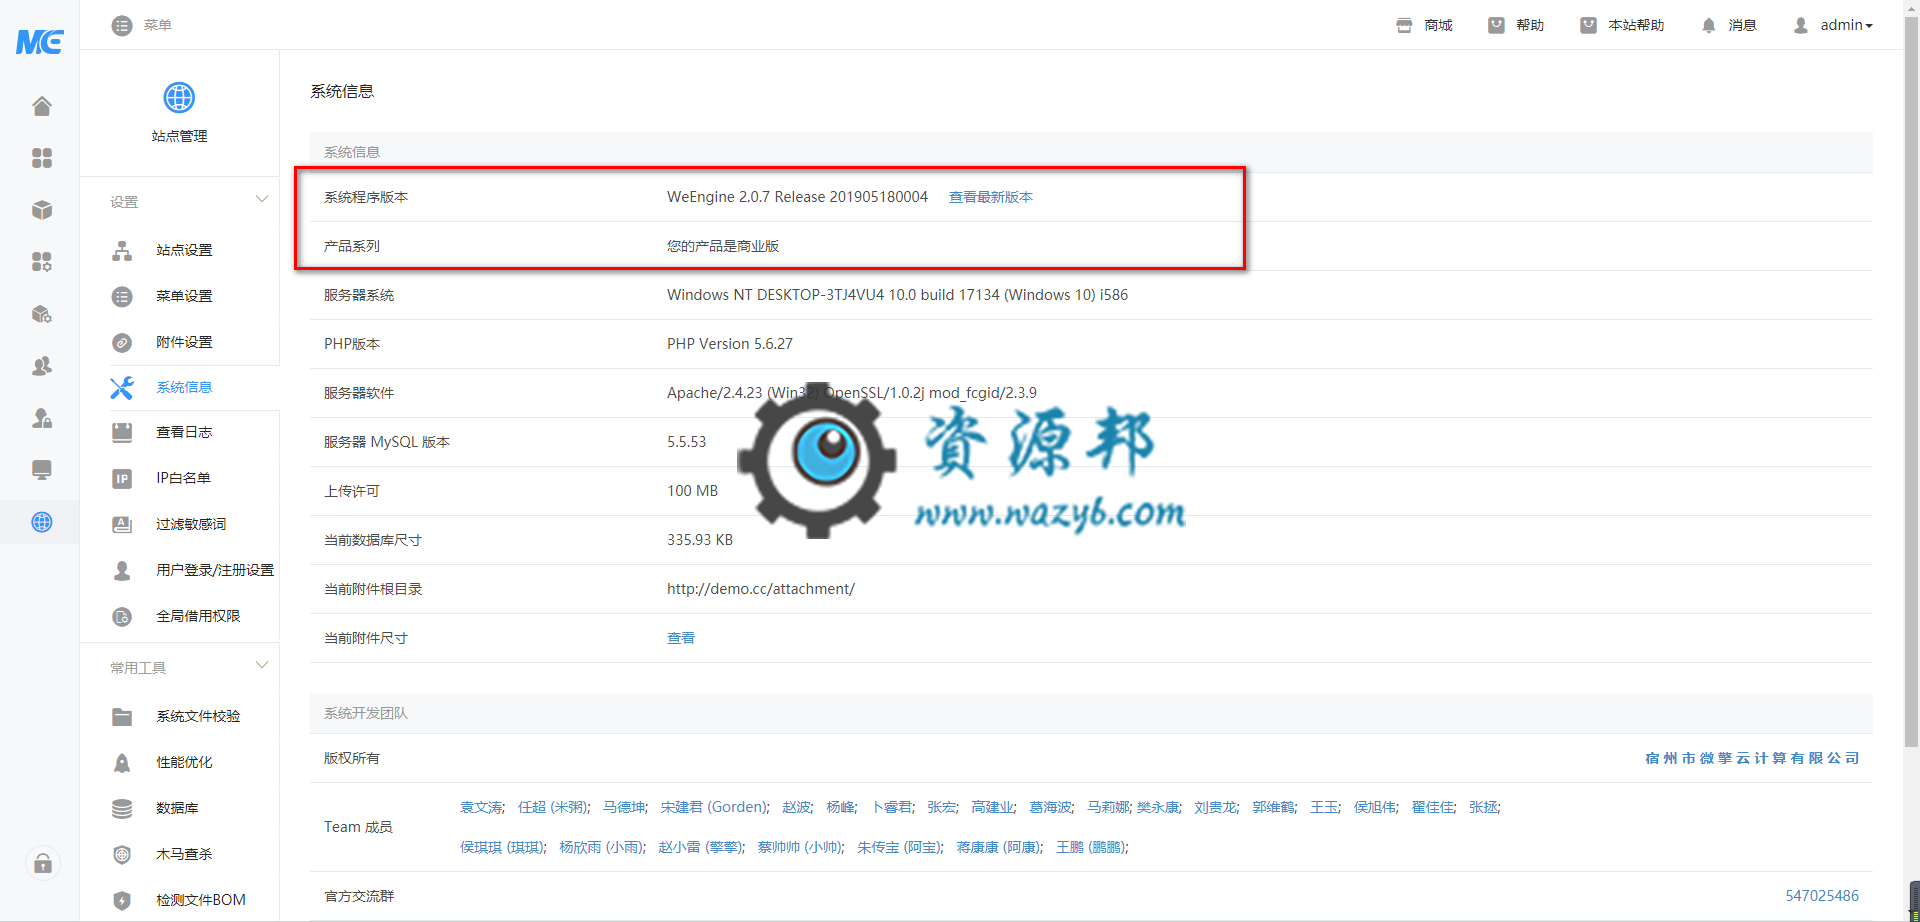Click the 商城 store icon
The image size is (1920, 922).
[x=1404, y=25]
